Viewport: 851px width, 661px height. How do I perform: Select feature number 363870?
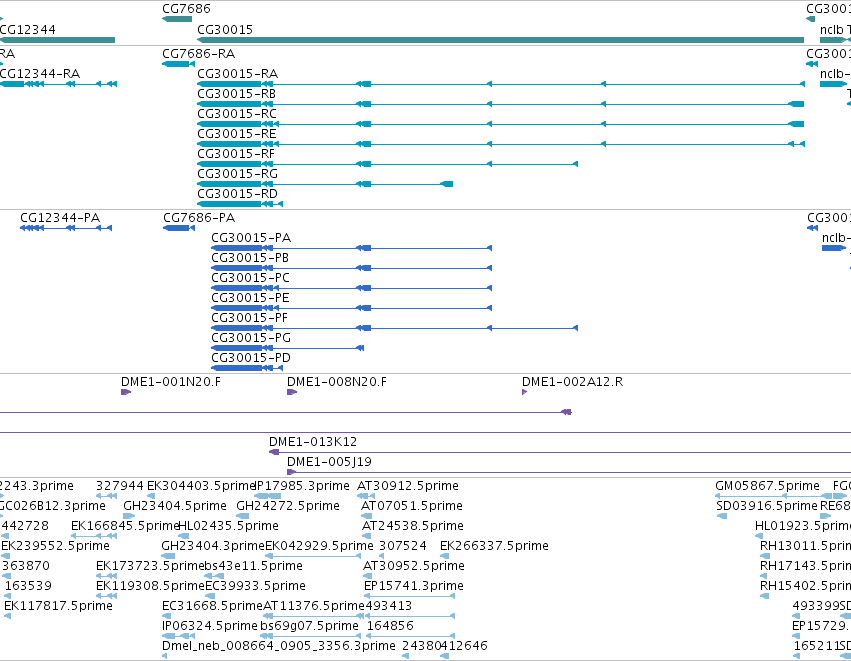25,567
